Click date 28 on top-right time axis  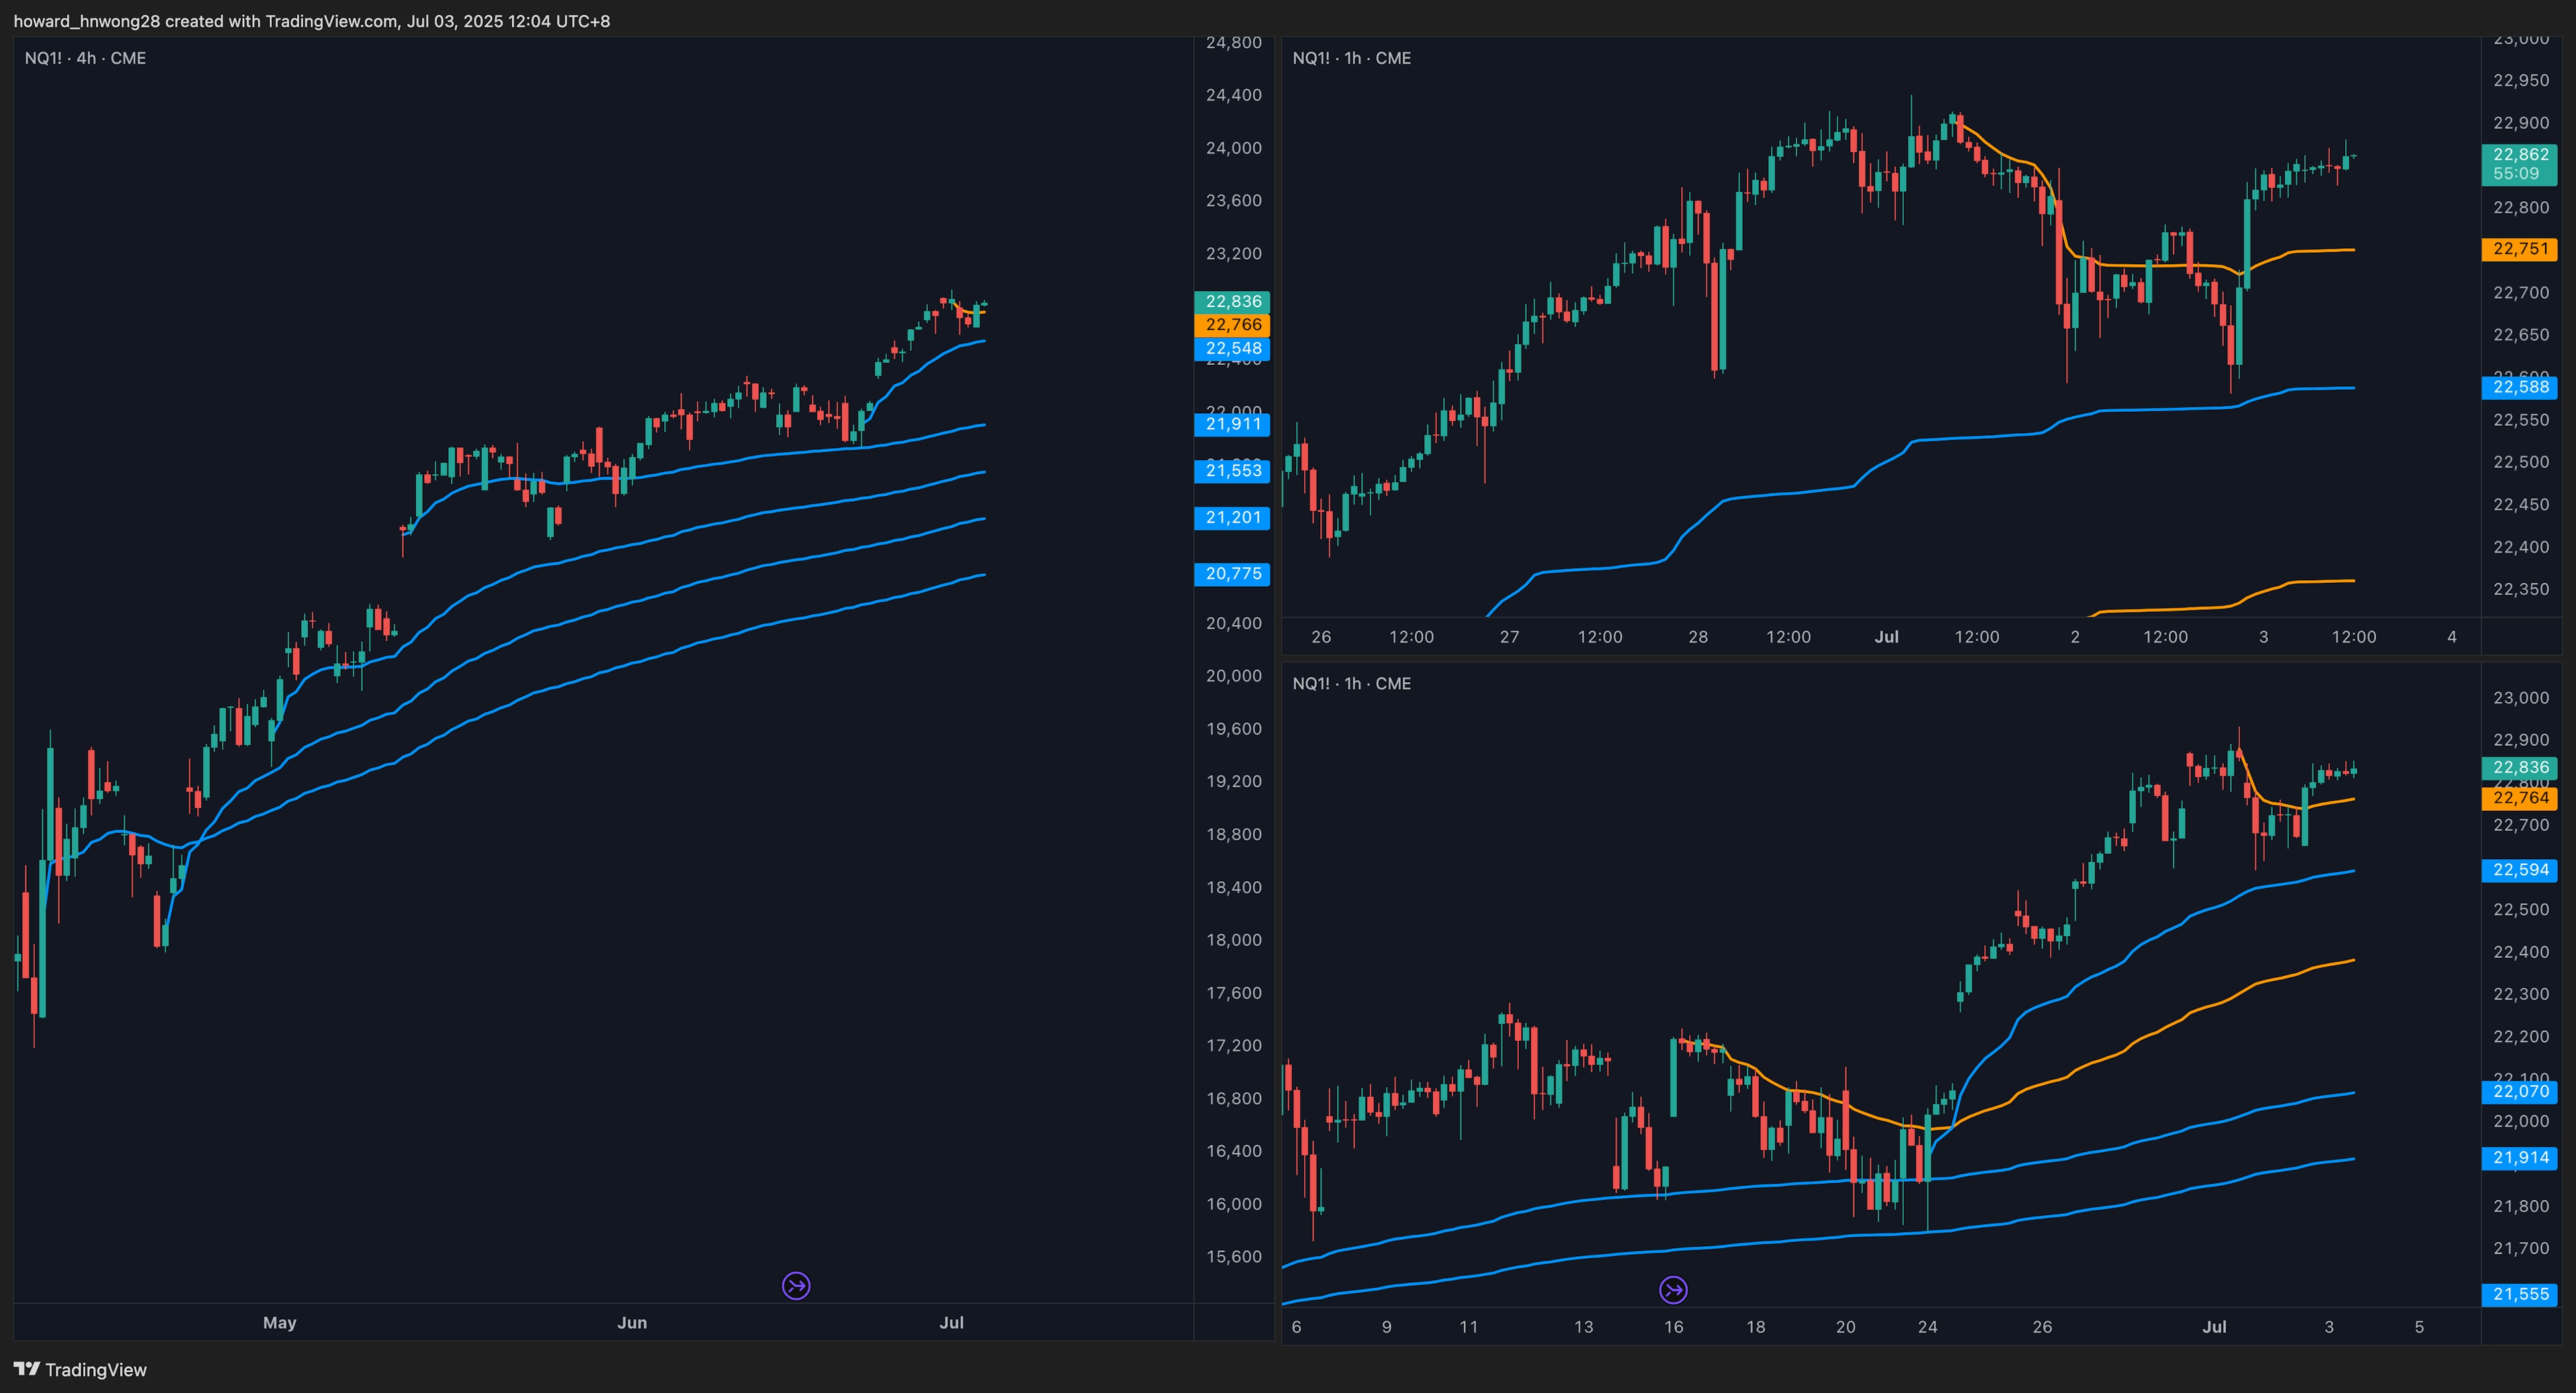(x=1698, y=636)
